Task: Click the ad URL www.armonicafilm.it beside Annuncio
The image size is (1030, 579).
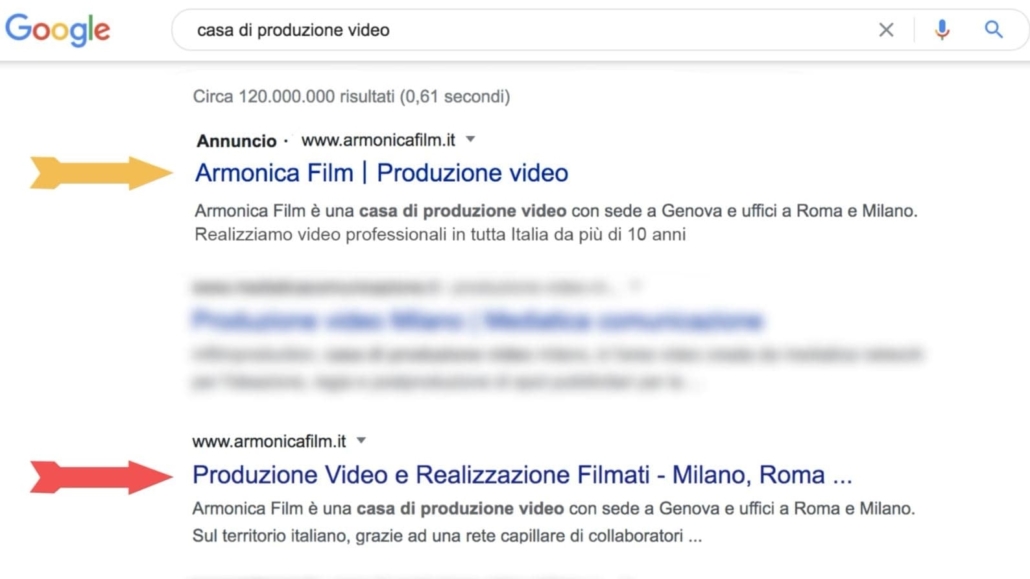Action: tap(378, 140)
